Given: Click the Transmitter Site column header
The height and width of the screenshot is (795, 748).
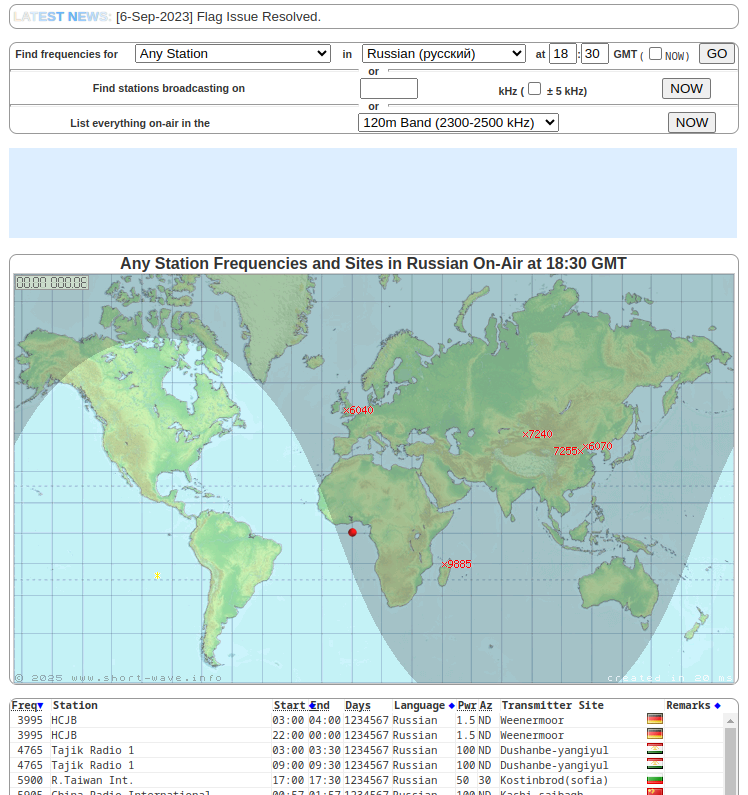Looking at the screenshot, I should tap(552, 705).
